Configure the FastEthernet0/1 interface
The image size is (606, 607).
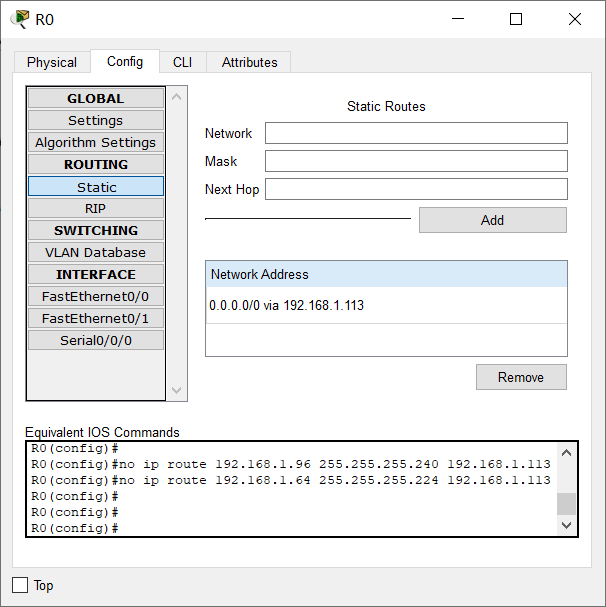coord(96,319)
